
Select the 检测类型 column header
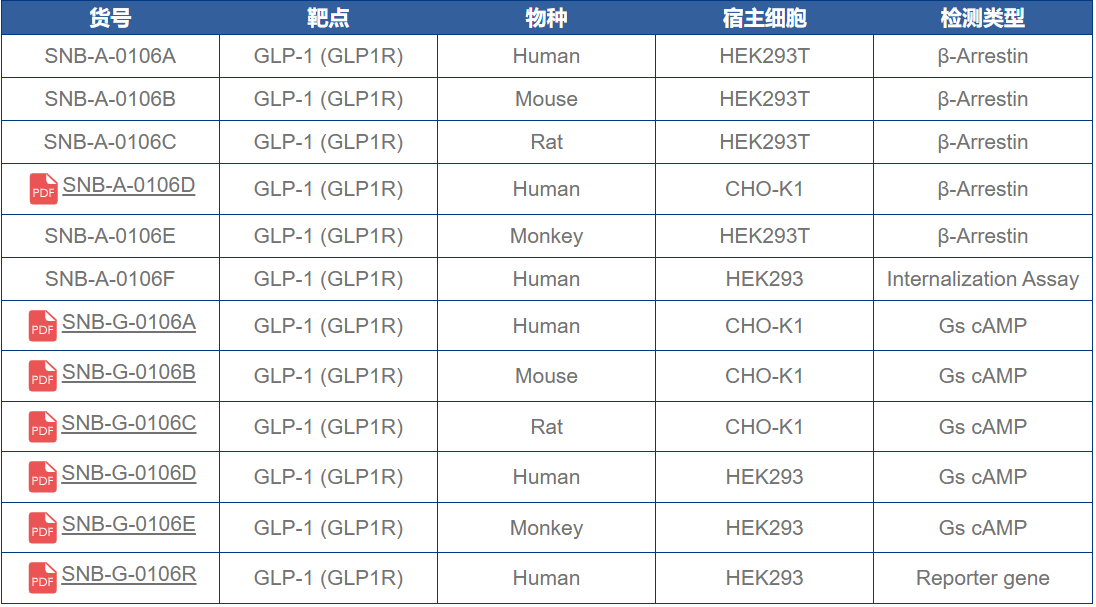982,18
